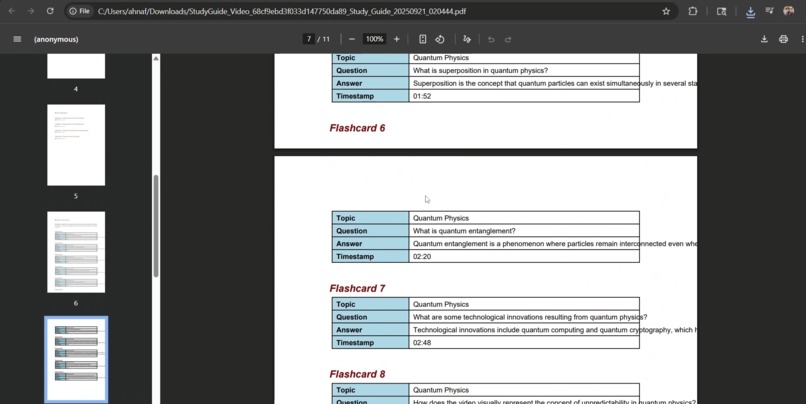Open the profile avatar
This screenshot has height=404, width=806.
[x=789, y=11]
